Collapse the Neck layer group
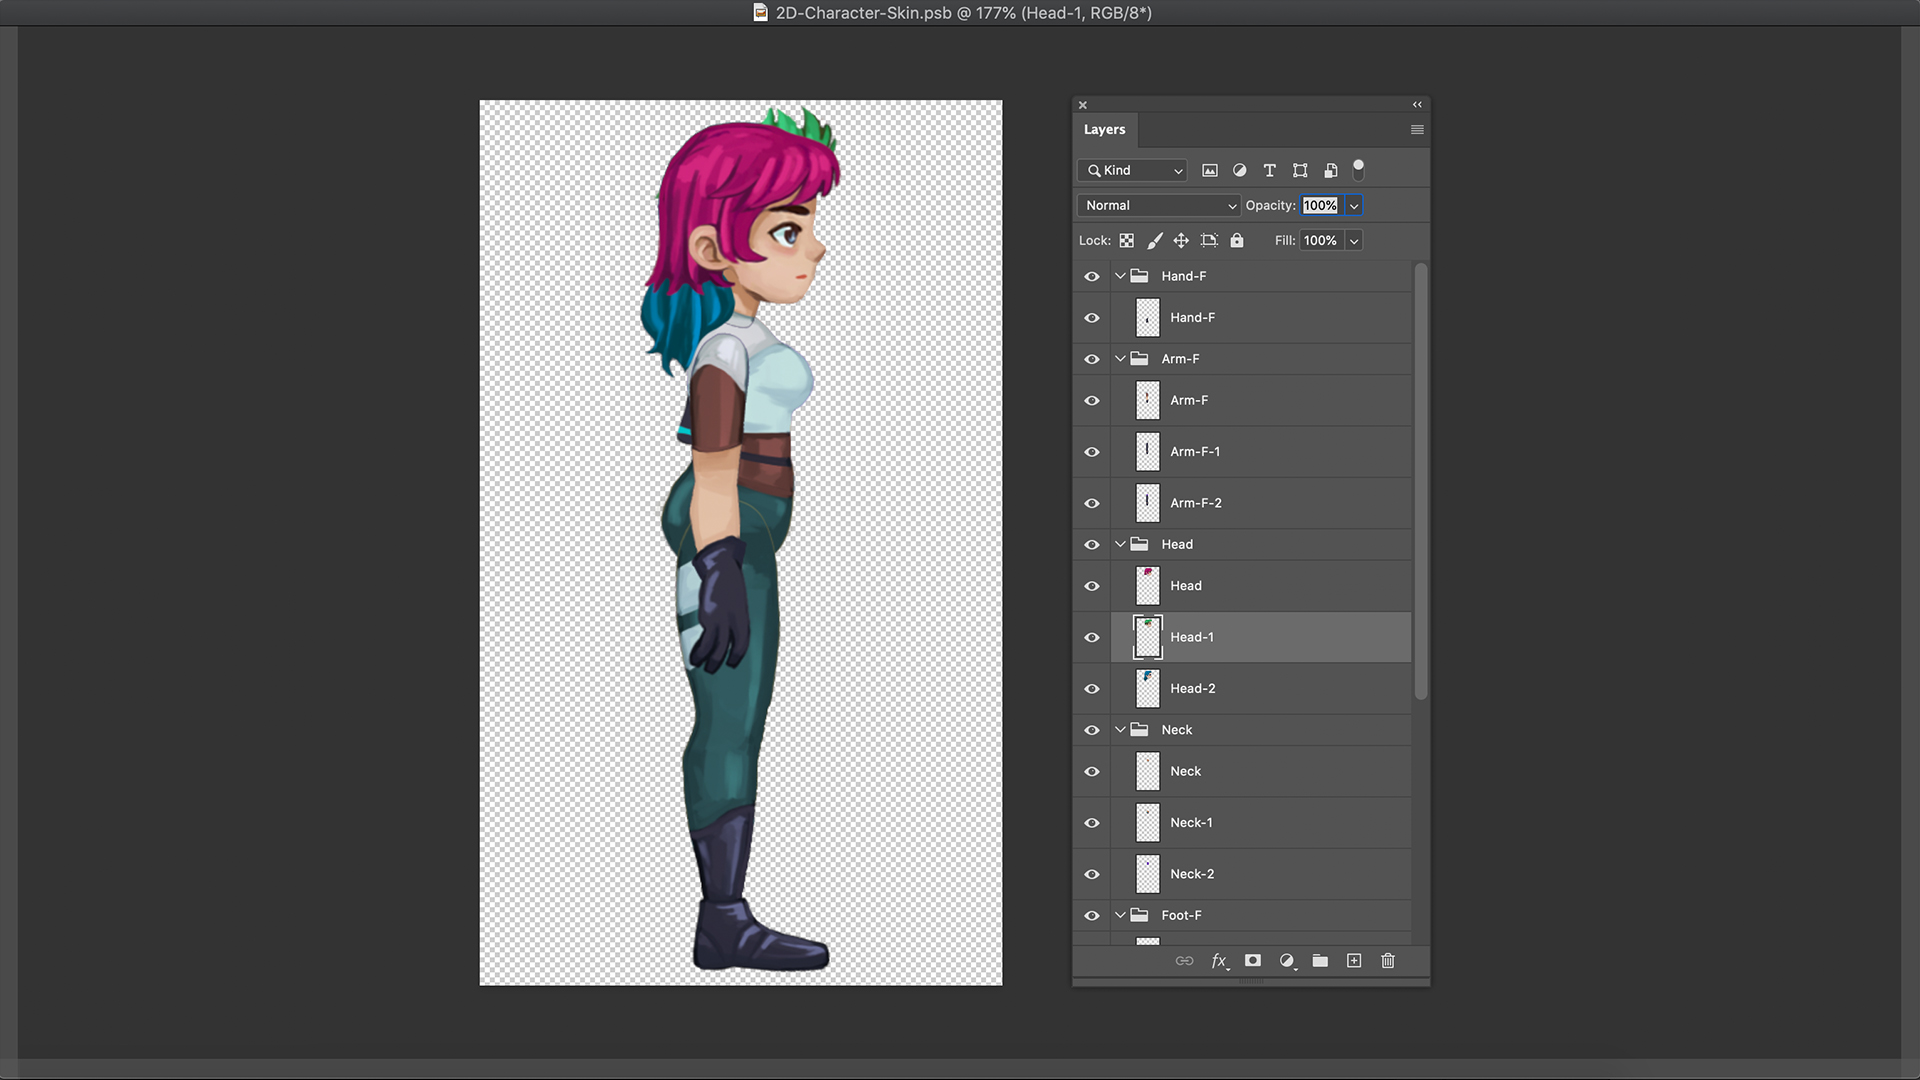This screenshot has width=1920, height=1080. 1120,729
